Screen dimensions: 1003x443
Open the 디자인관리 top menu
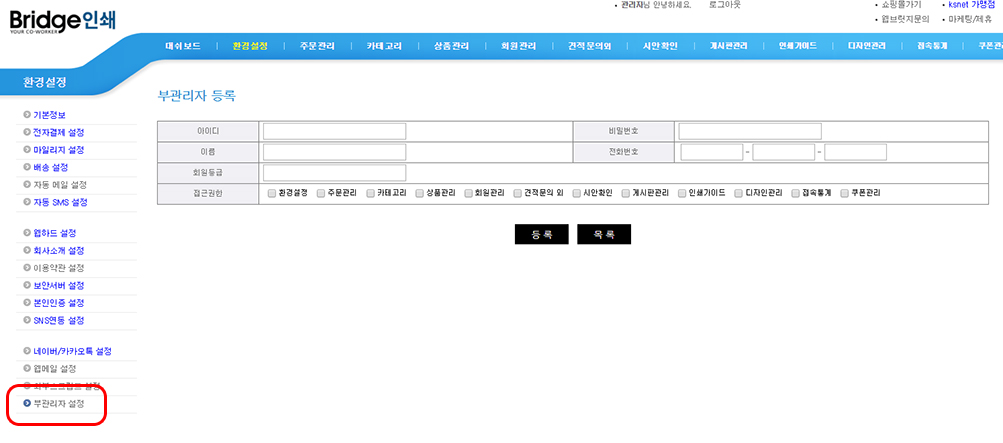pos(867,46)
